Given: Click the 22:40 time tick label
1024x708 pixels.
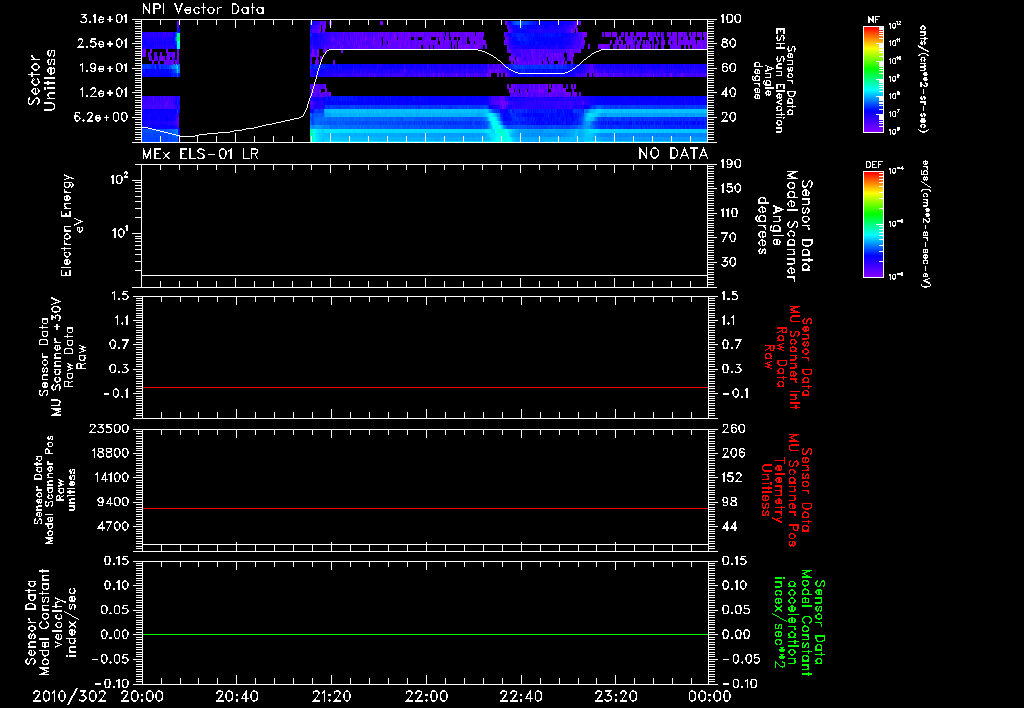Looking at the screenshot, I should tap(520, 697).
